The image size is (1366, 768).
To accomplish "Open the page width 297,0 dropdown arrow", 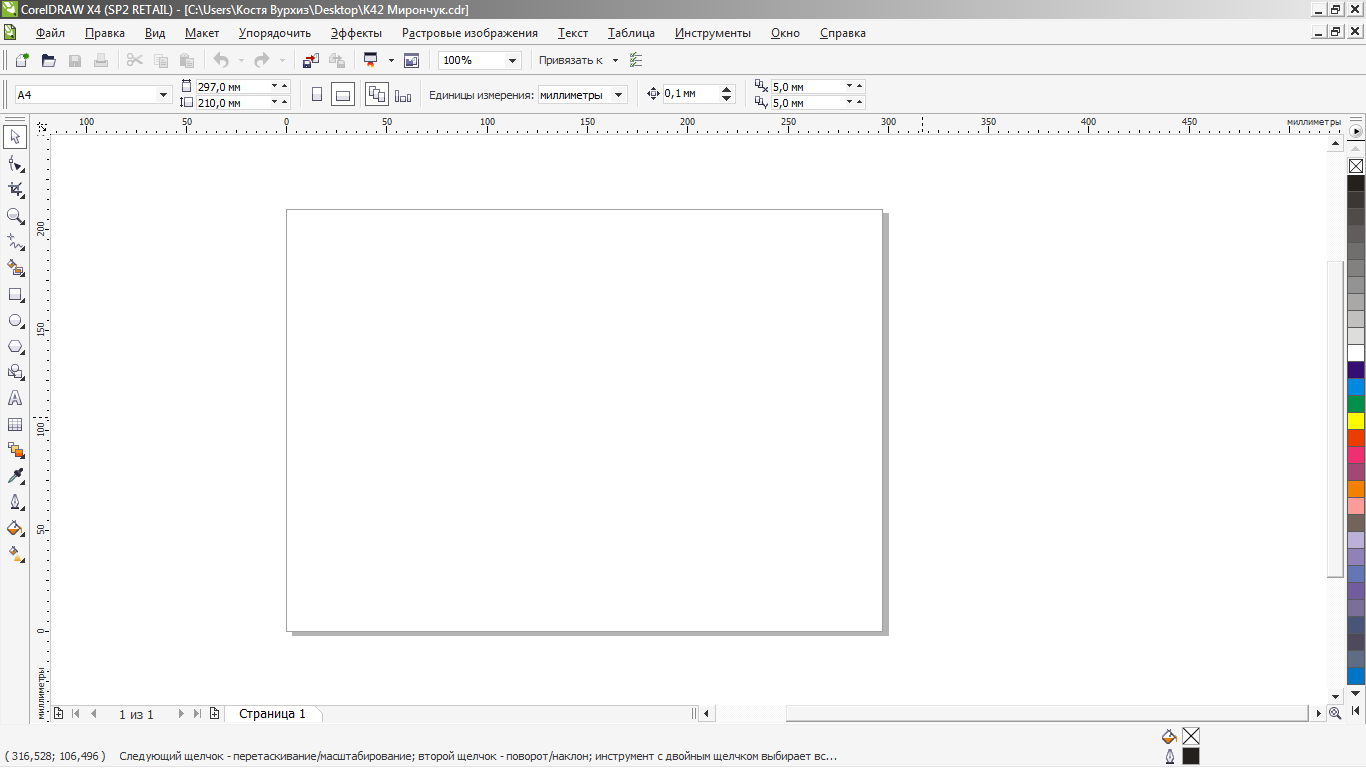I will click(273, 86).
